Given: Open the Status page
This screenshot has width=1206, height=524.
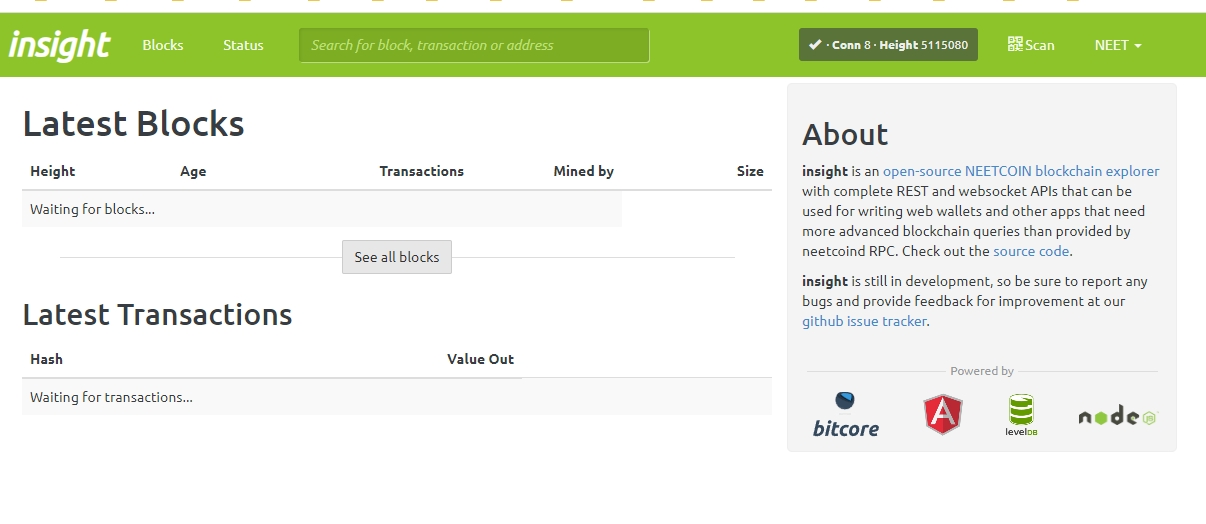Looking at the screenshot, I should pyautogui.click(x=243, y=45).
